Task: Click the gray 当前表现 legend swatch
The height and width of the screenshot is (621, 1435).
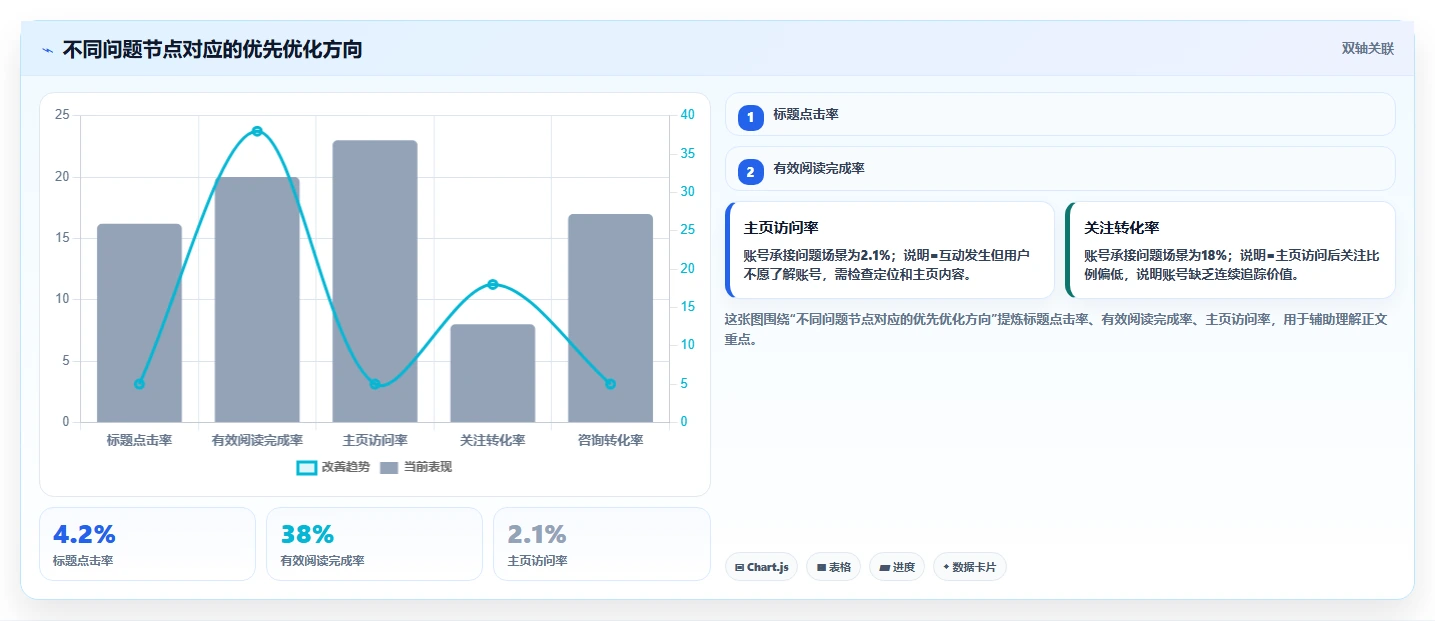Action: click(x=389, y=467)
